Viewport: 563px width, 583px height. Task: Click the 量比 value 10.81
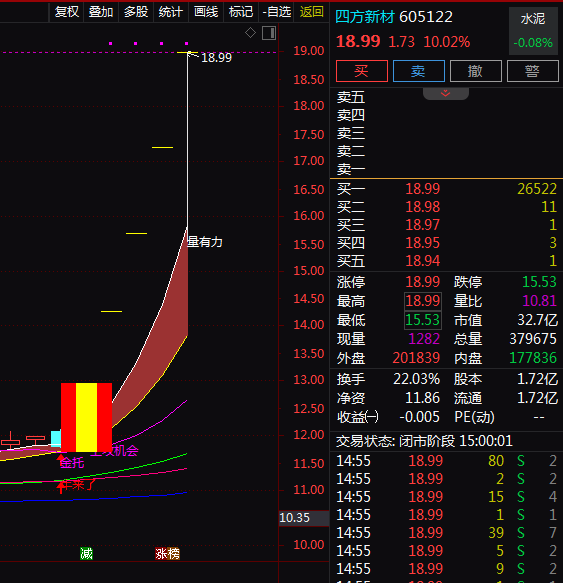[539, 301]
